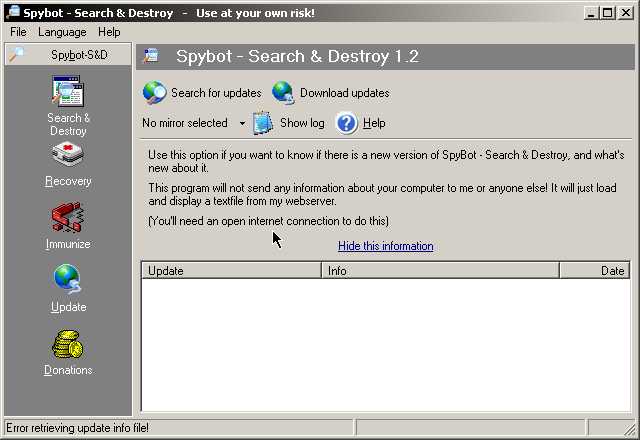Open the Donations coins icon
The width and height of the screenshot is (640, 440).
click(68, 345)
